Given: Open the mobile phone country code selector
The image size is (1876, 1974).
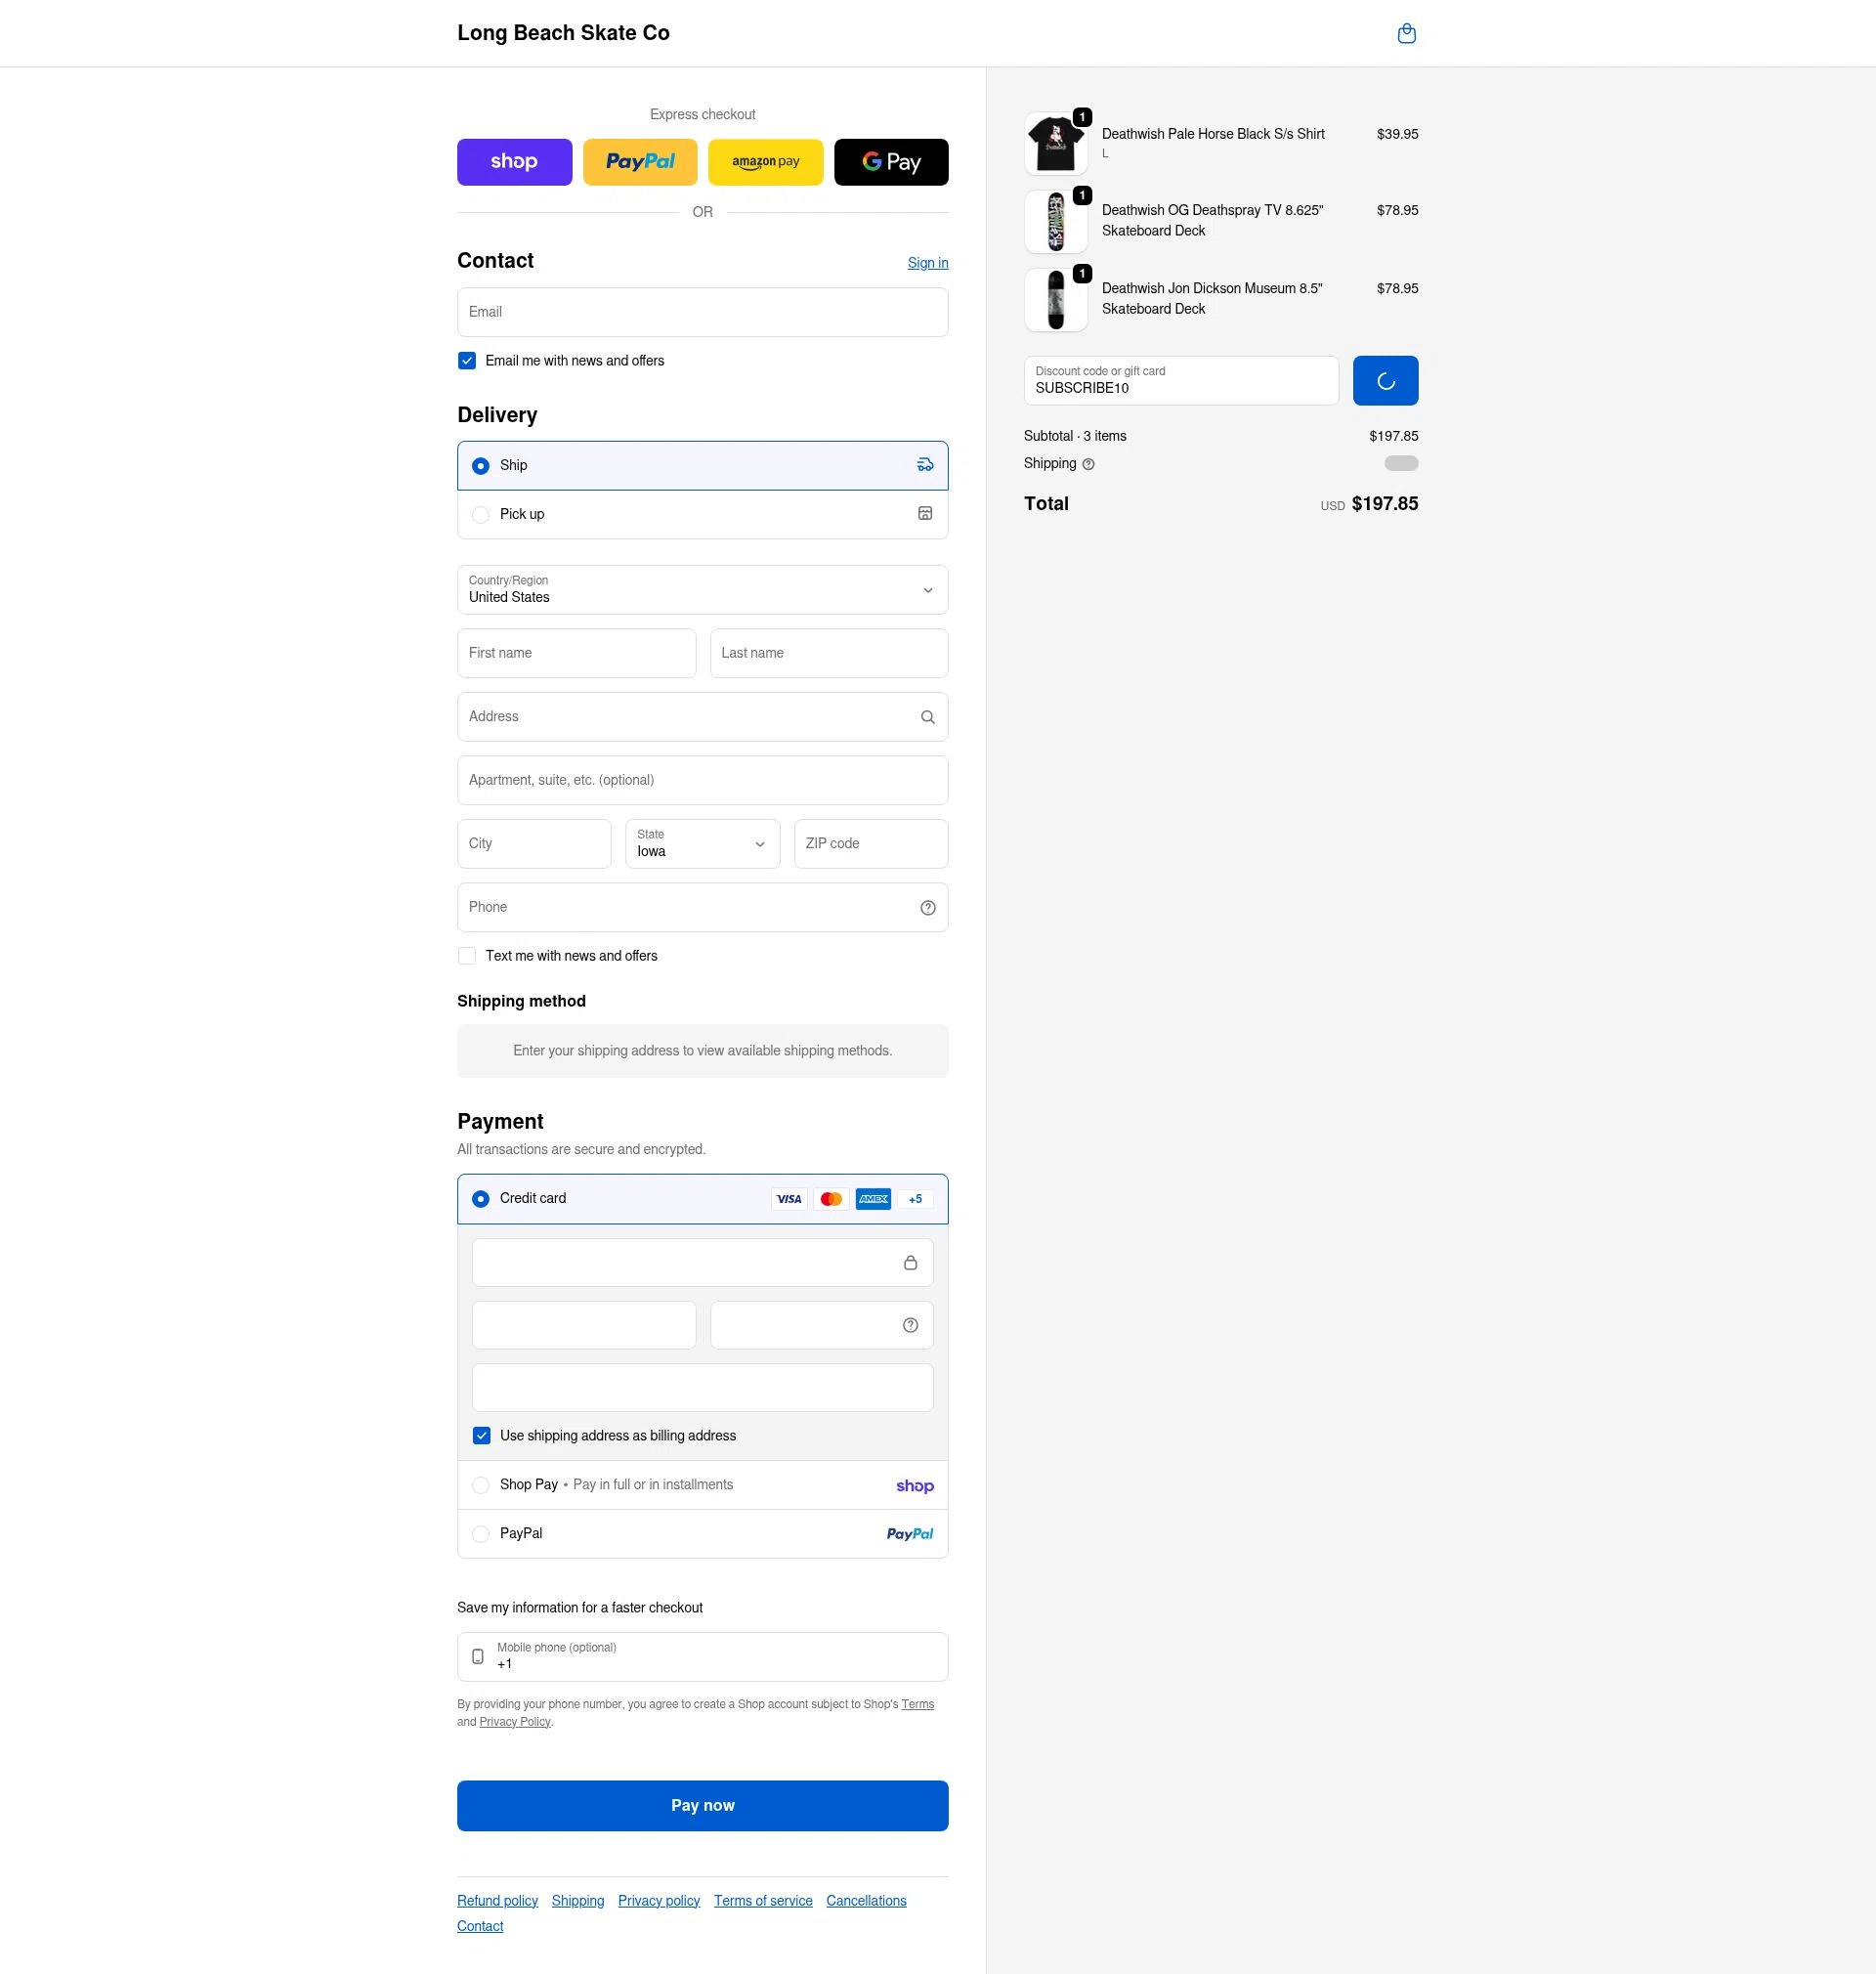Looking at the screenshot, I should click(478, 1656).
